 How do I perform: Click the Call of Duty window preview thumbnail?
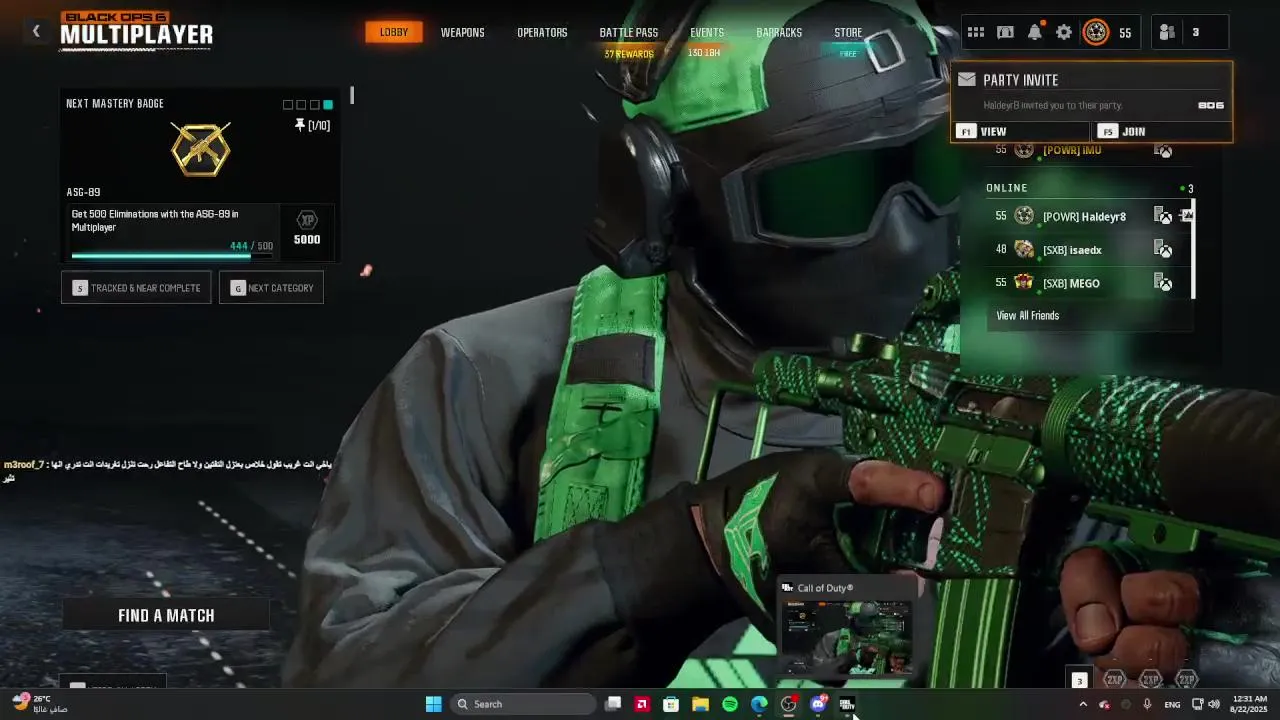(846, 636)
